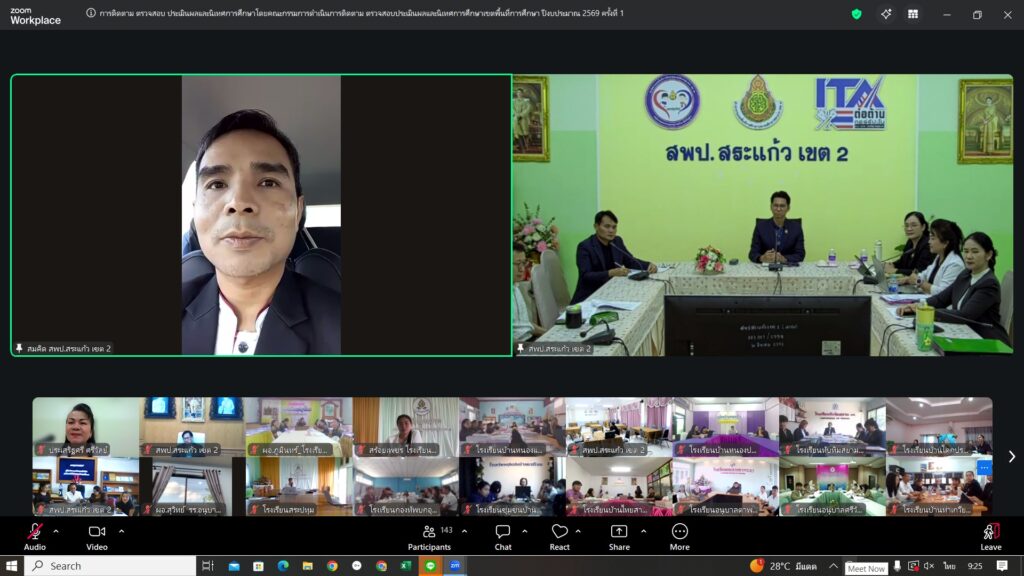Click the React heart icon
The width and height of the screenshot is (1024, 576).
pyautogui.click(x=560, y=532)
